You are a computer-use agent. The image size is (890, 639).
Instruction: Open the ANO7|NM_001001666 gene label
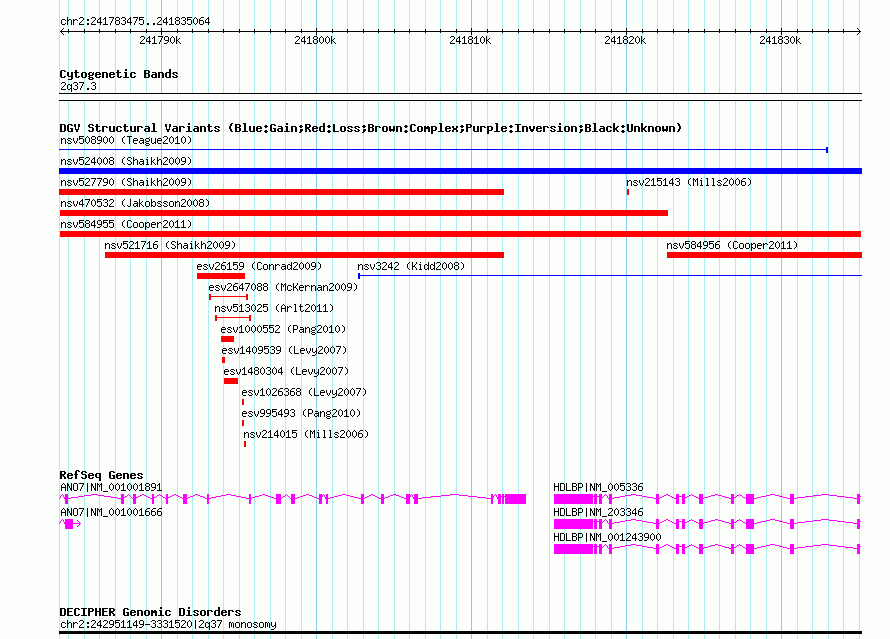pos(111,512)
